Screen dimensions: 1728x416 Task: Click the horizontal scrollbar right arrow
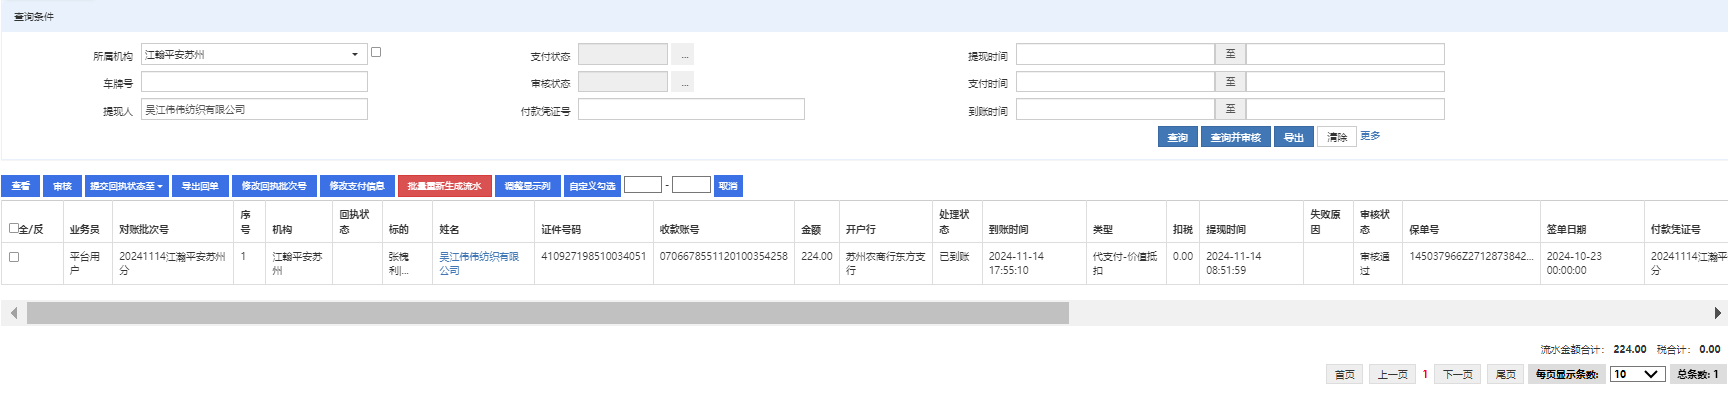1718,313
